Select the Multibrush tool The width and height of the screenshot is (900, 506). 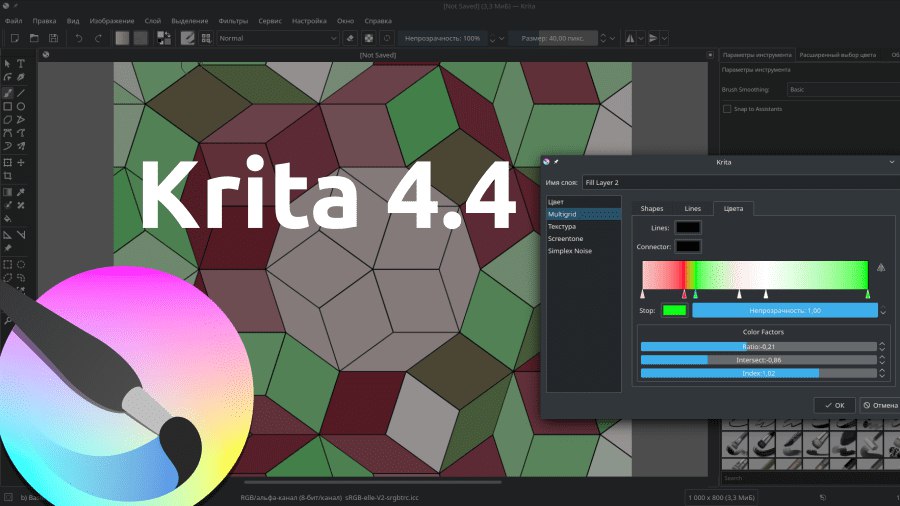tap(21, 146)
